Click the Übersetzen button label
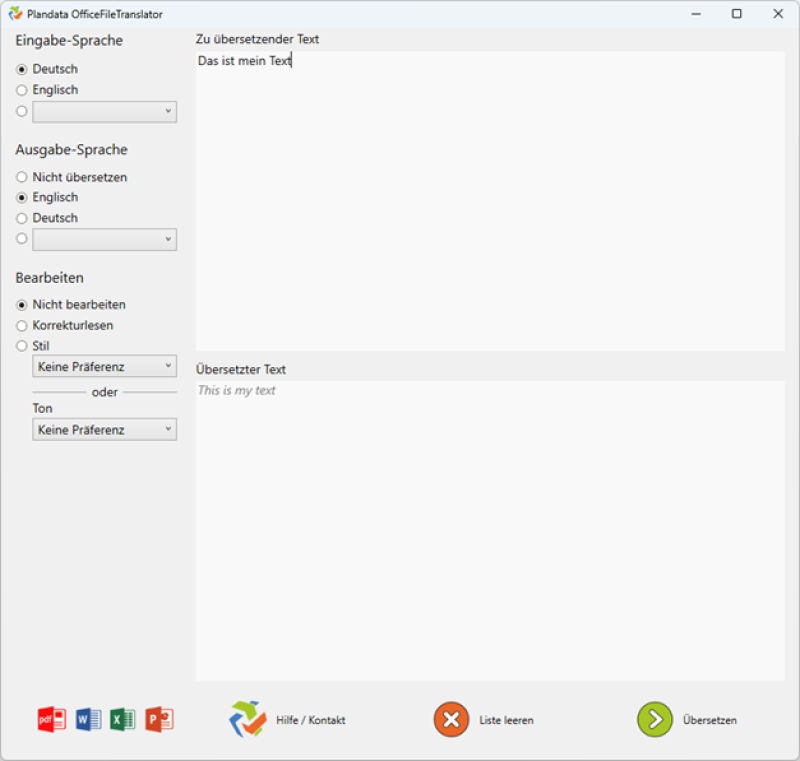Image resolution: width=800 pixels, height=761 pixels. coord(709,720)
